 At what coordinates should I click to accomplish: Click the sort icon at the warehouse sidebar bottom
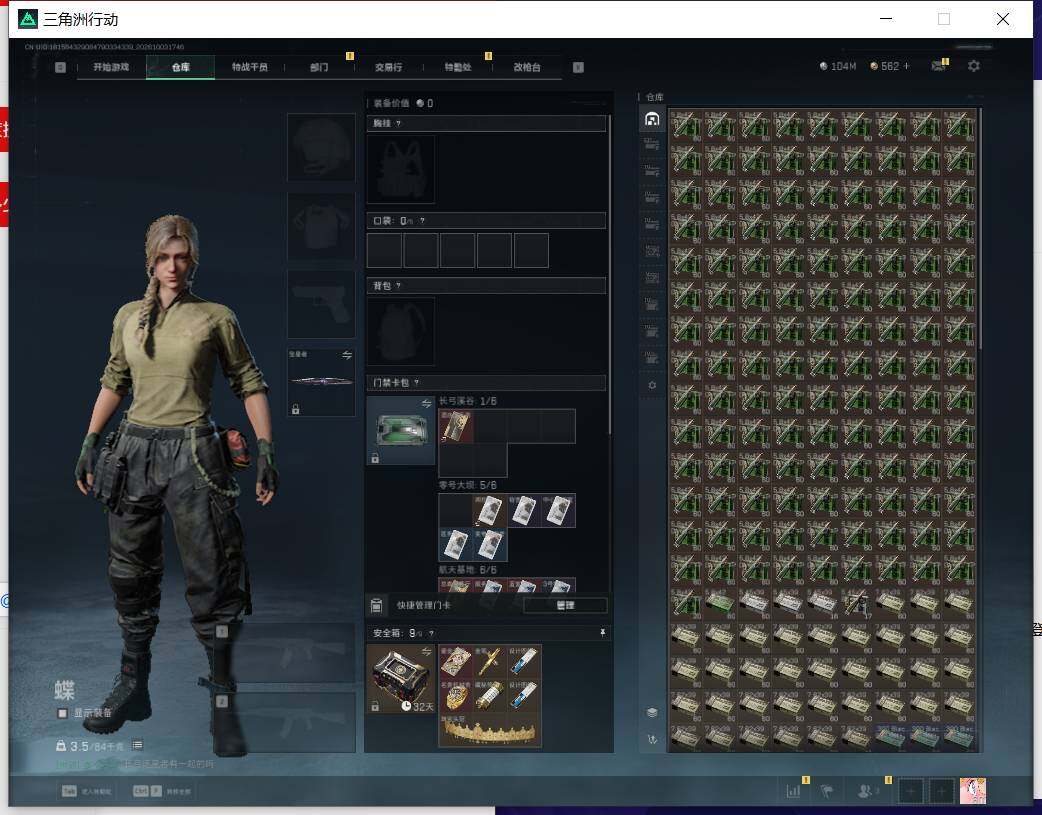[652, 739]
